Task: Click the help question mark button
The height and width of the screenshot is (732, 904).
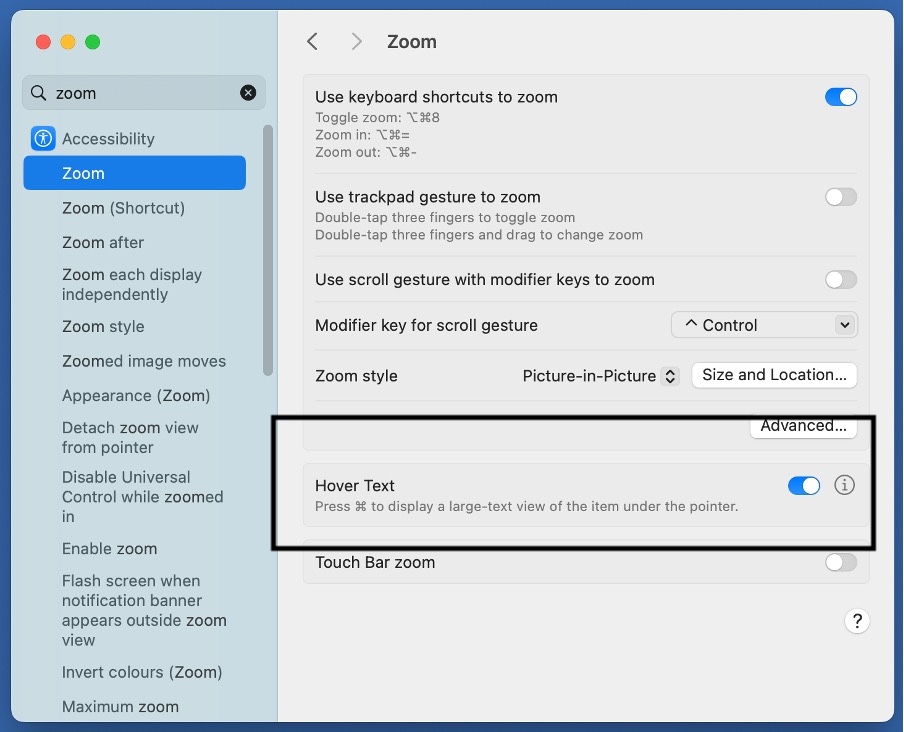Action: click(x=856, y=621)
